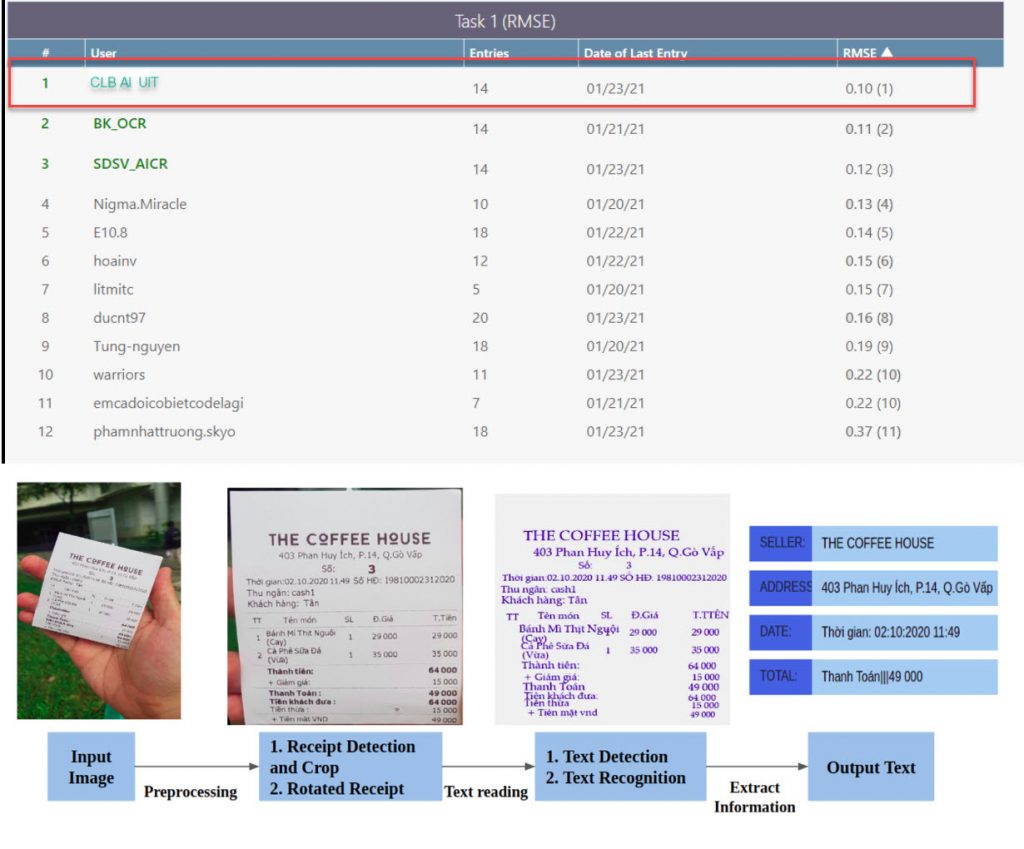
Task: Click the Nigma.Miracle leaderboard row
Action: point(140,205)
